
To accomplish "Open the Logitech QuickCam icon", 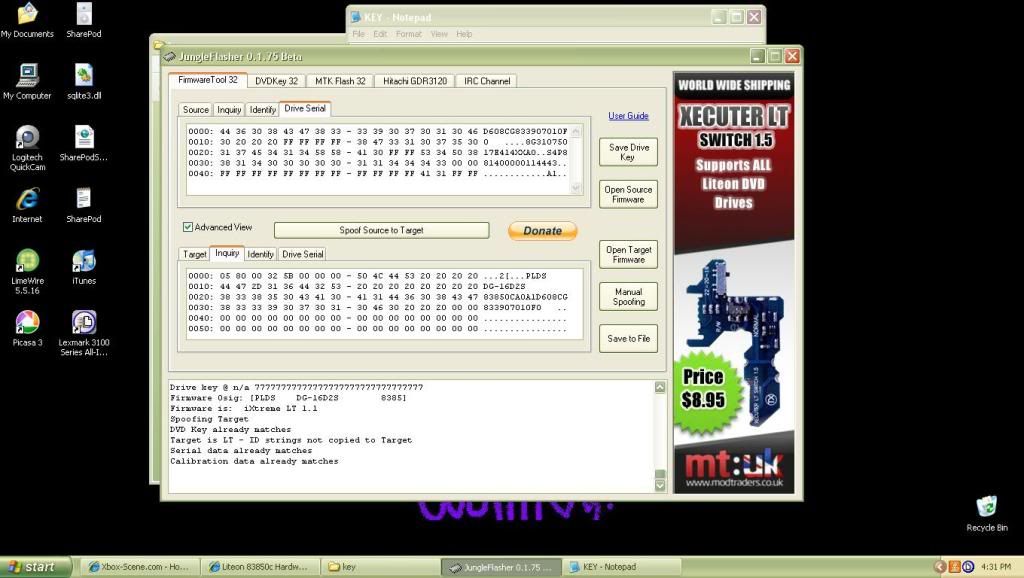I will coord(28,138).
